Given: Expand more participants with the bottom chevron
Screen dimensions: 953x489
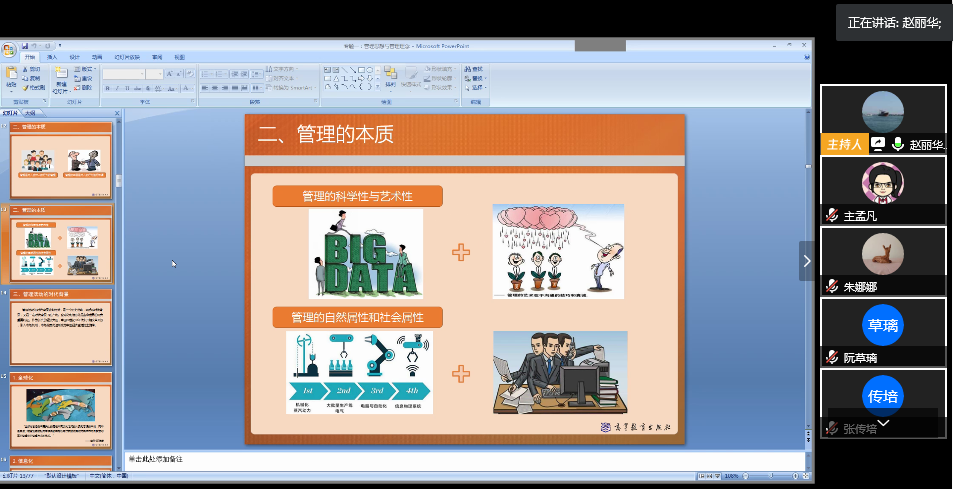Looking at the screenshot, I should (883, 424).
